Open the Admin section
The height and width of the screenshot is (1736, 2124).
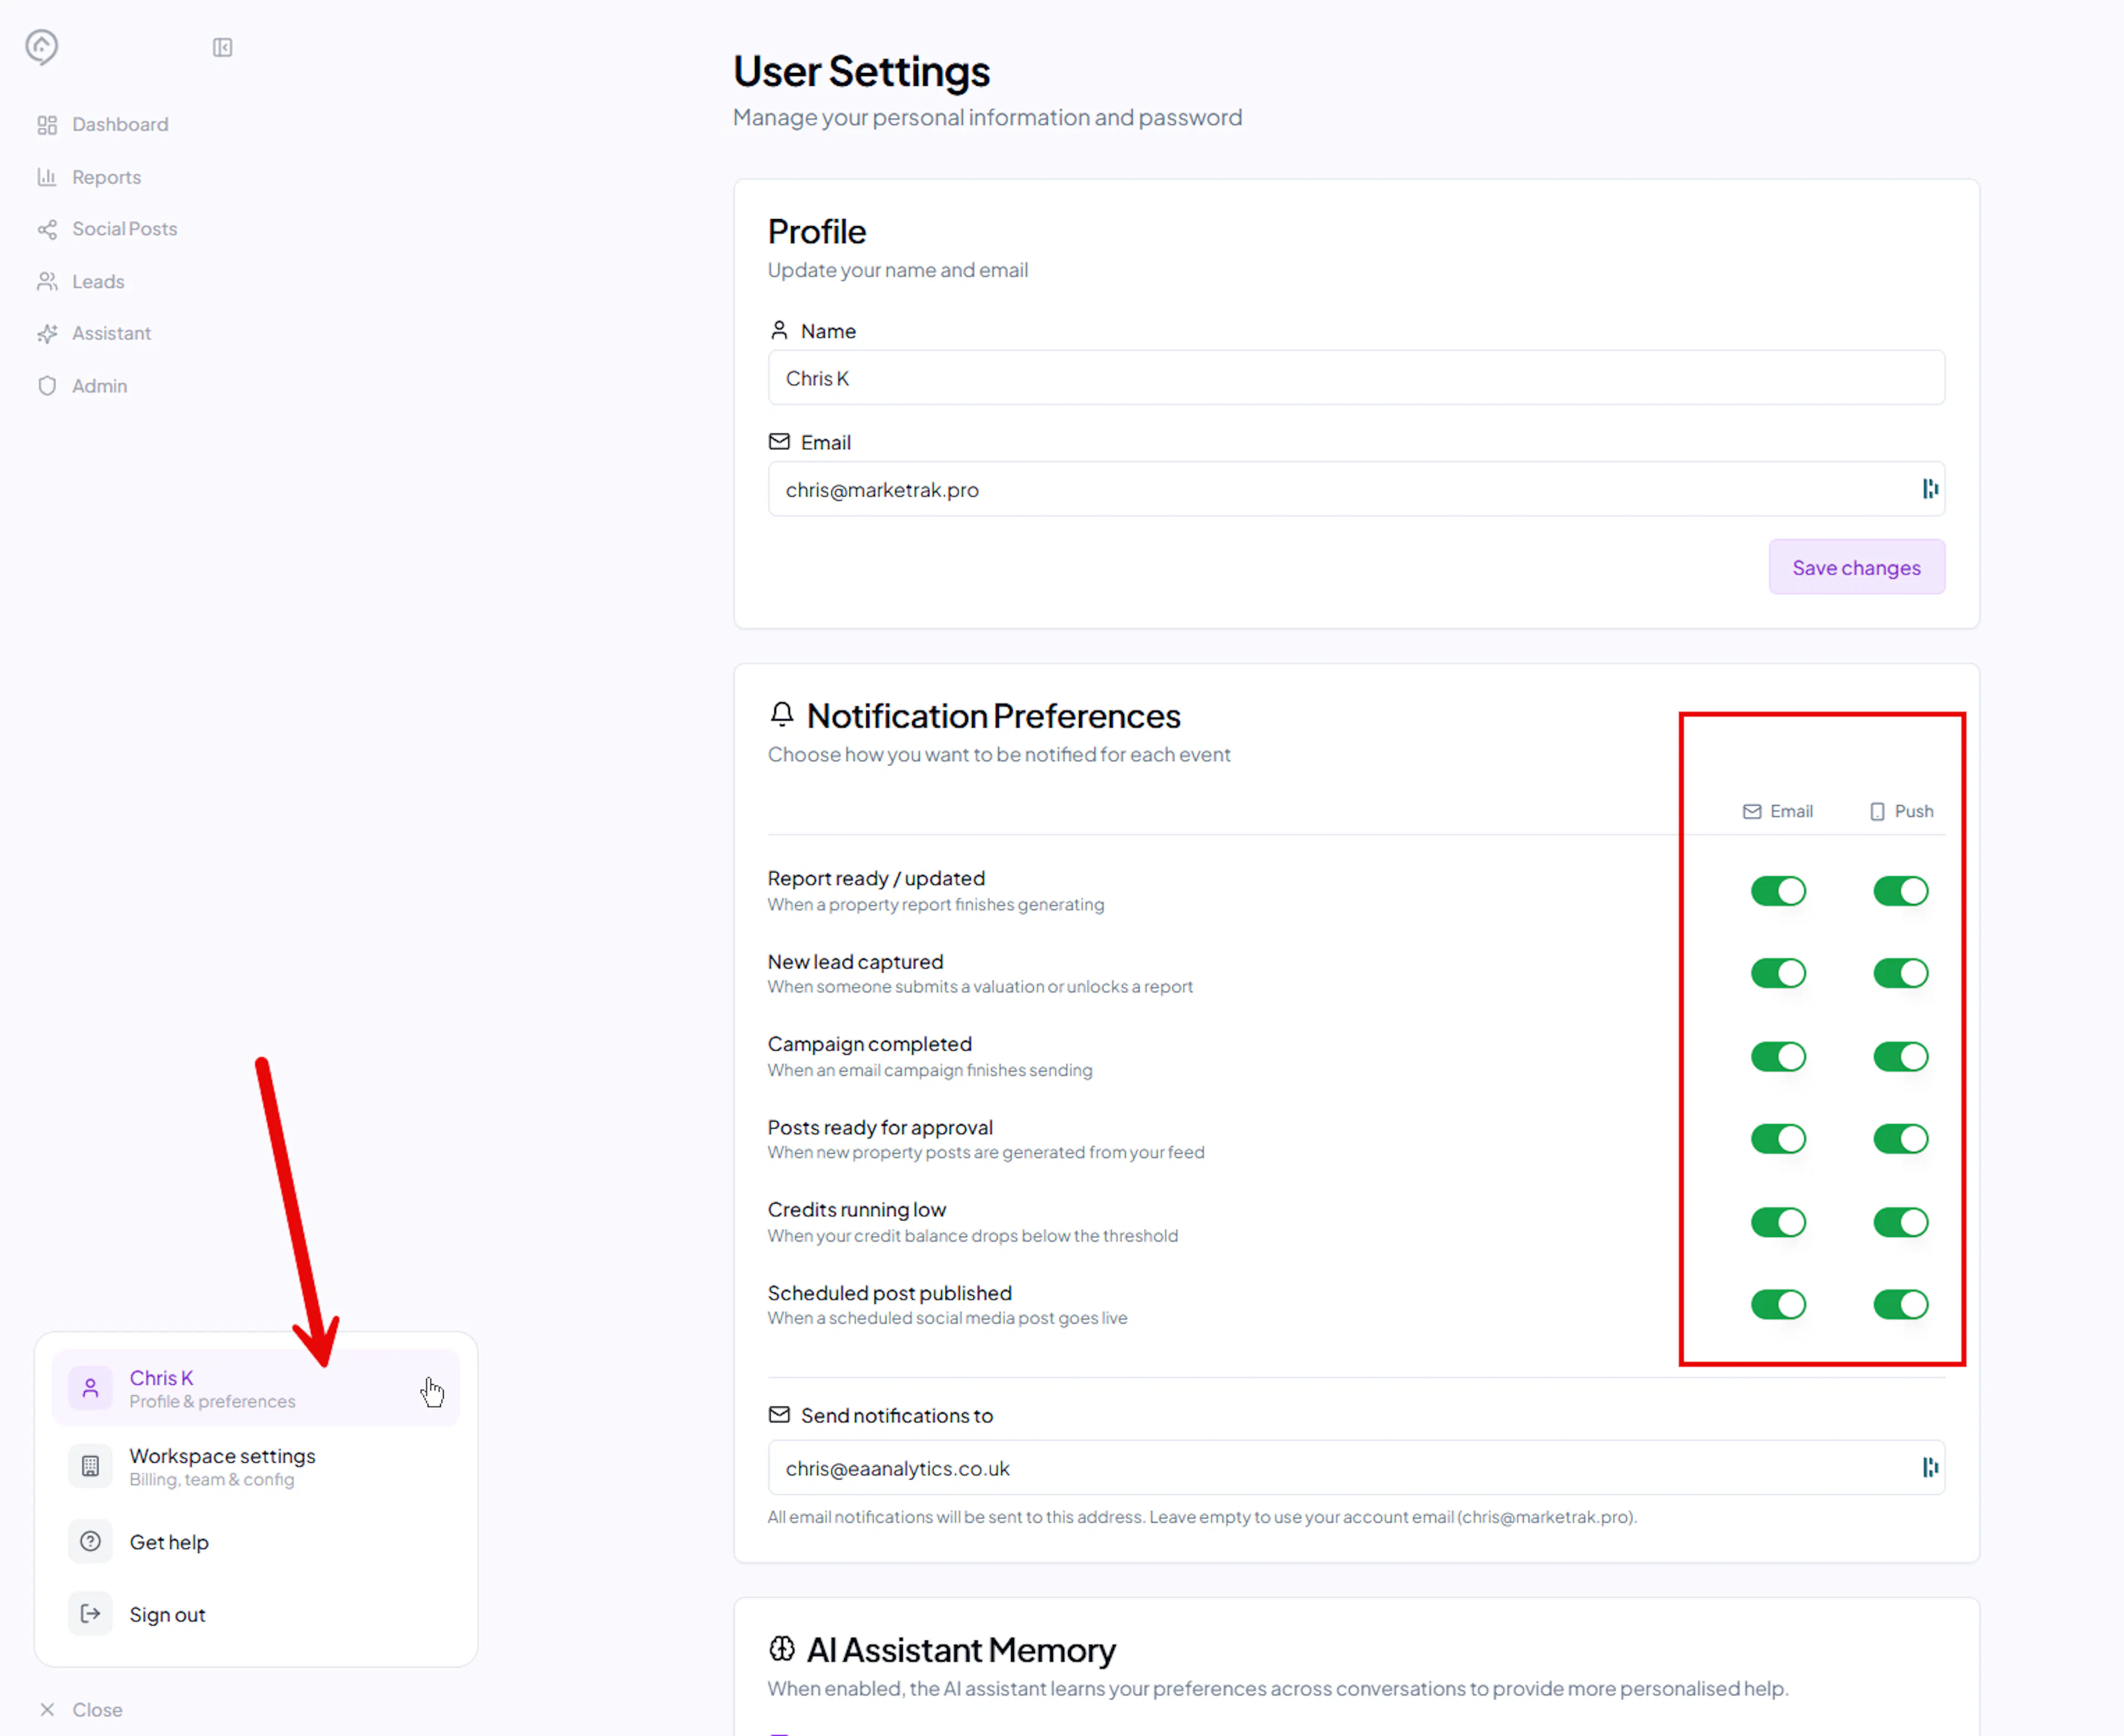click(x=99, y=386)
